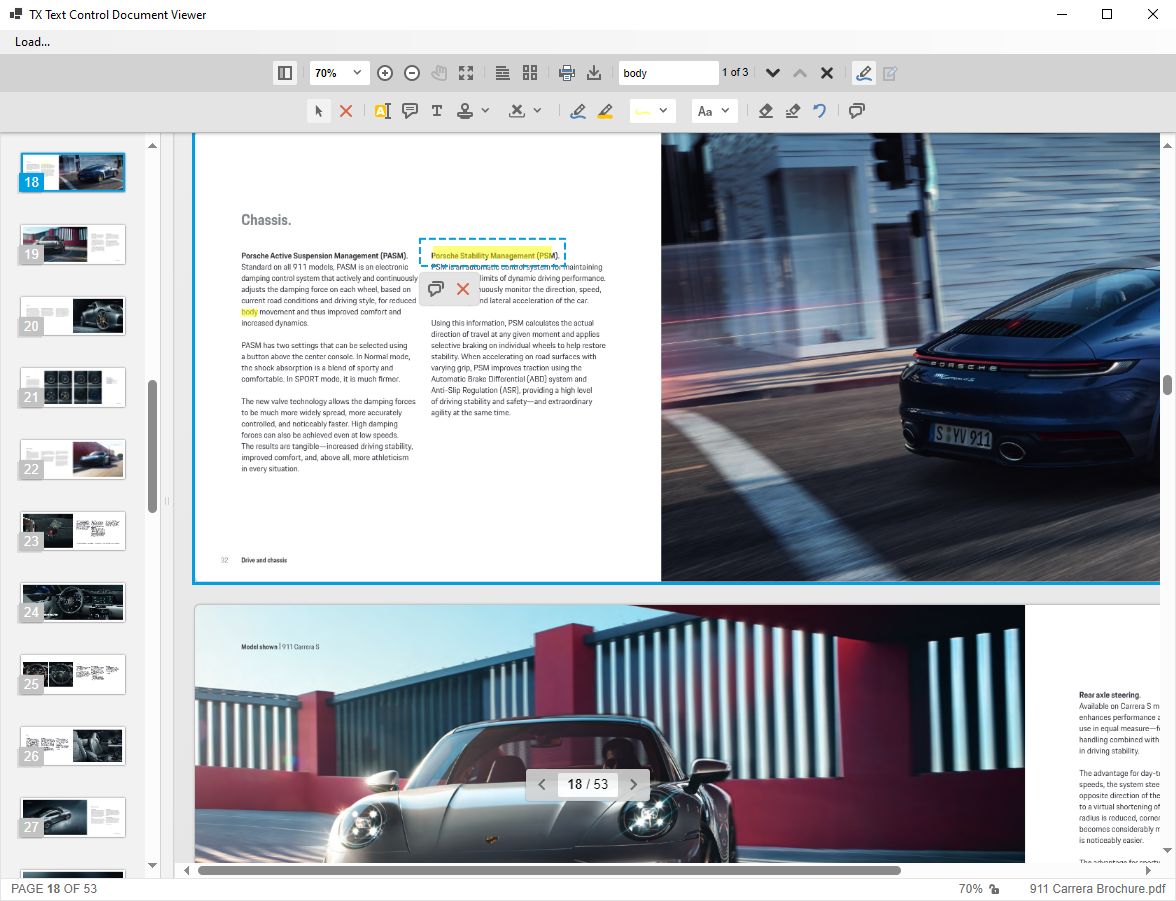Click the document vertical scrollbar down arrow
This screenshot has width=1176, height=901.
tap(1167, 850)
